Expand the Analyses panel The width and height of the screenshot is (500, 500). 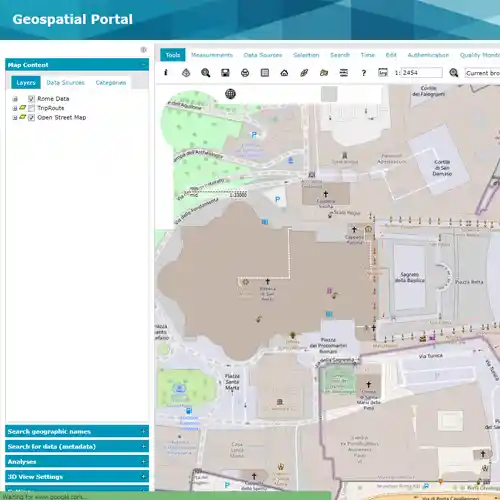coord(144,462)
